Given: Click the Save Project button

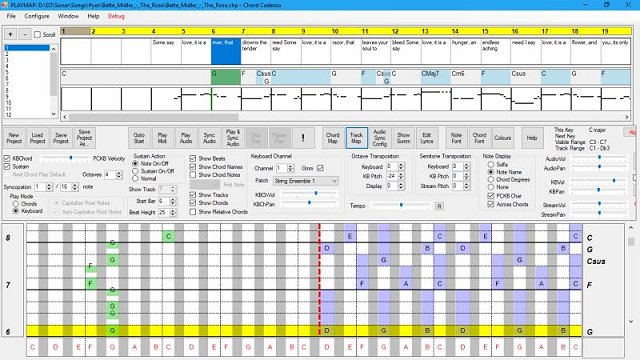Looking at the screenshot, I should [x=61, y=138].
